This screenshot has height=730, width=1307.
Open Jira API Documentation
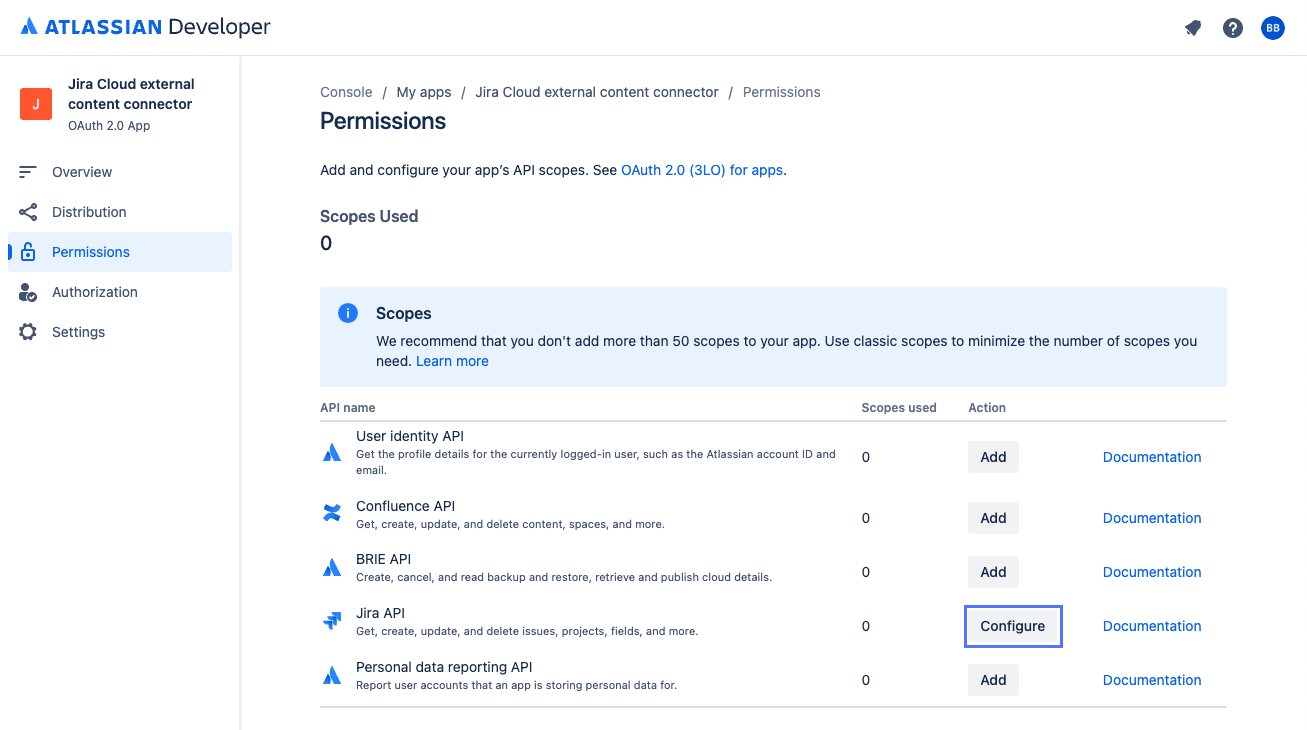coord(1152,626)
